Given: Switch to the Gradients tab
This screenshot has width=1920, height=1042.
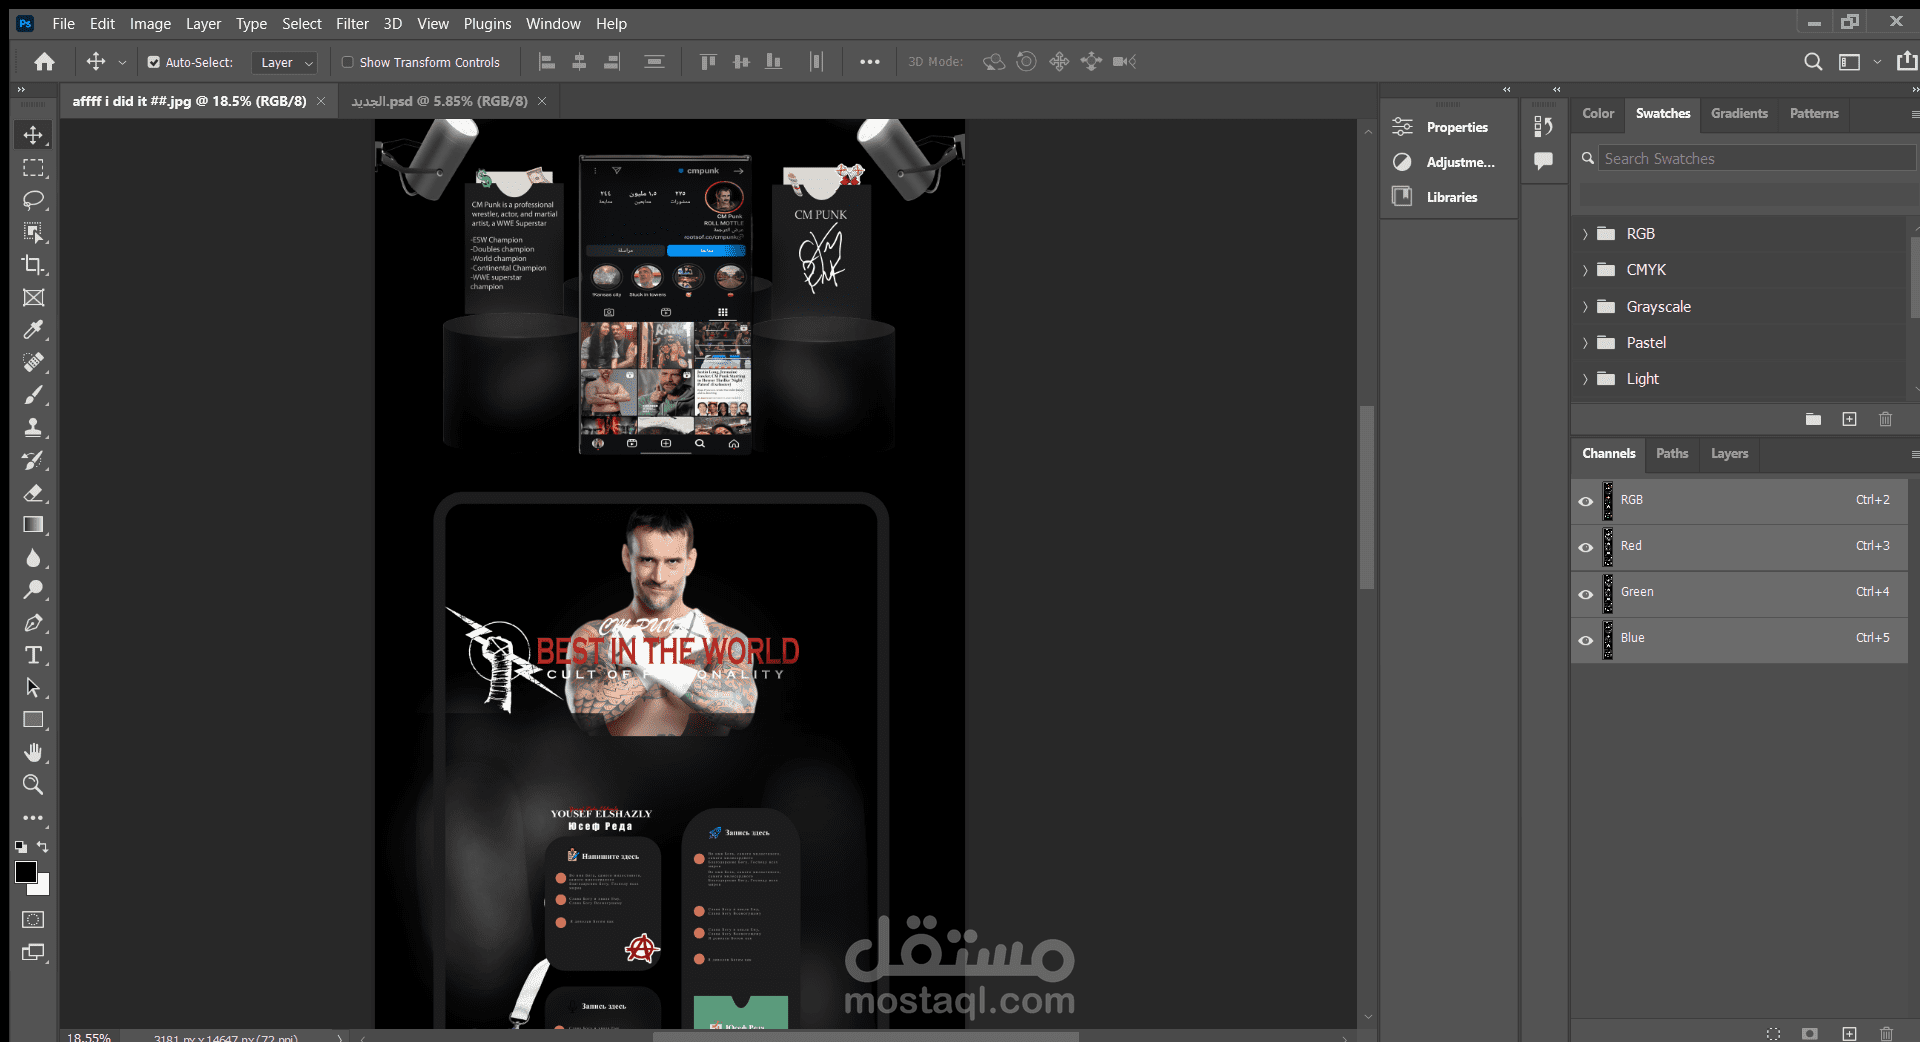Looking at the screenshot, I should [1739, 114].
